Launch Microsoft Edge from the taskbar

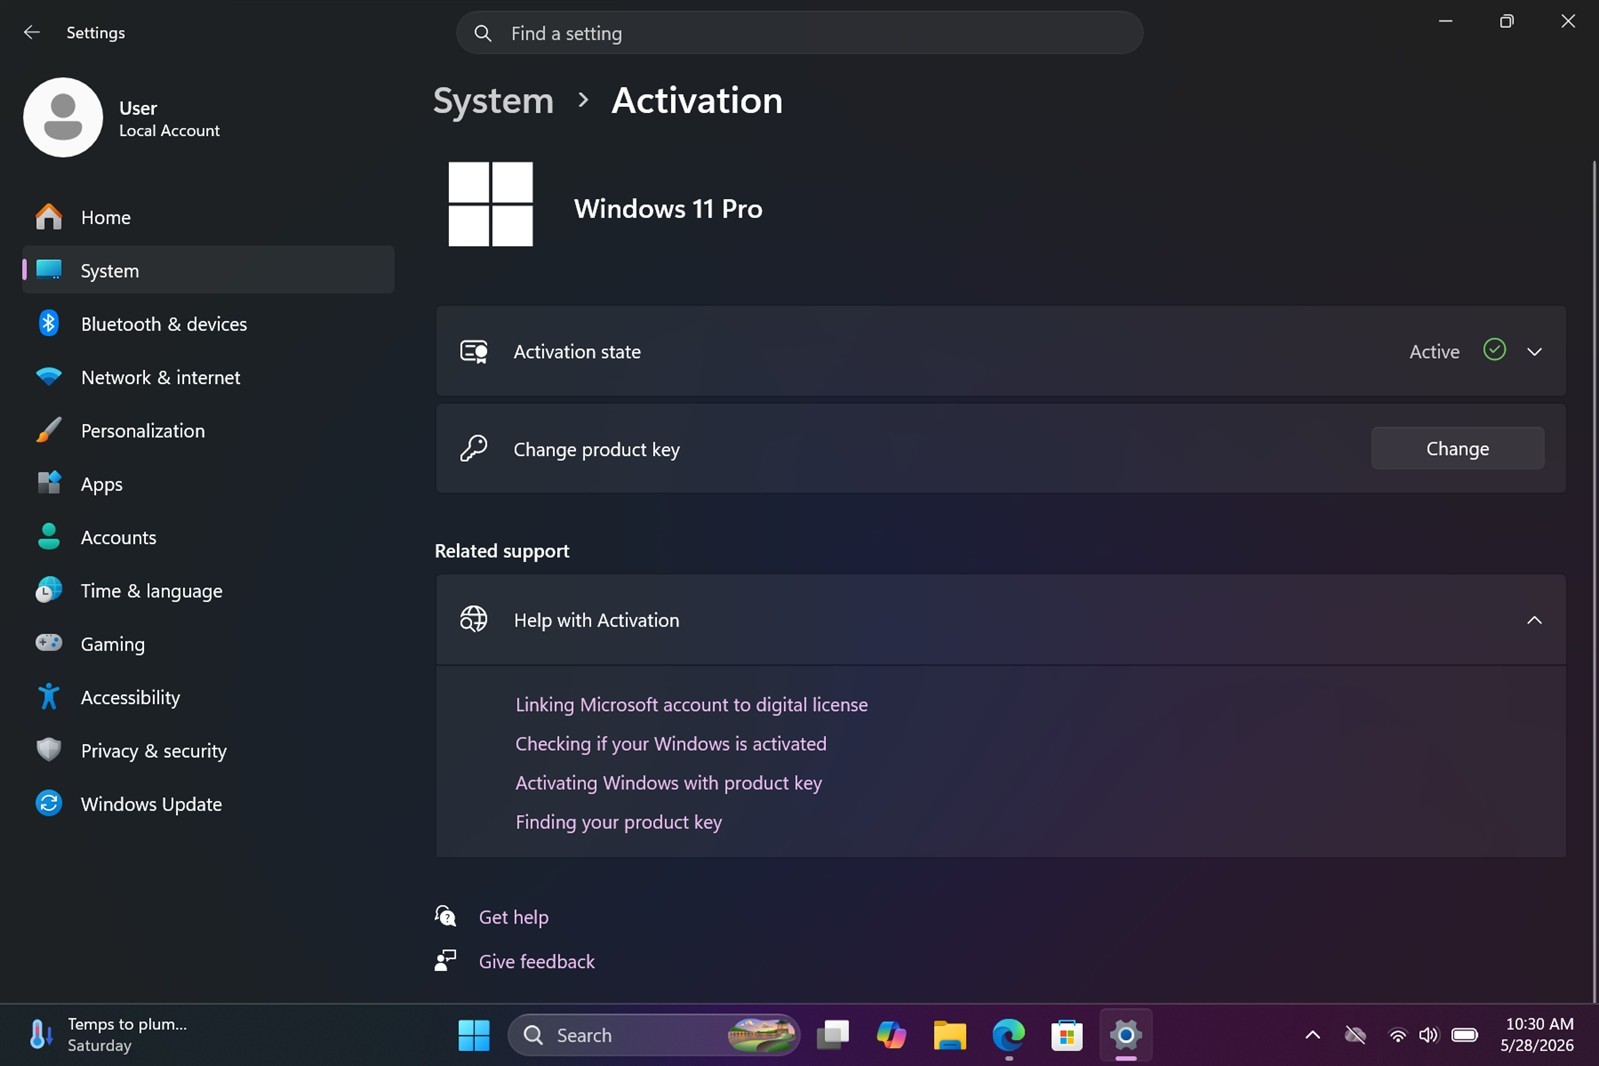pos(1008,1035)
